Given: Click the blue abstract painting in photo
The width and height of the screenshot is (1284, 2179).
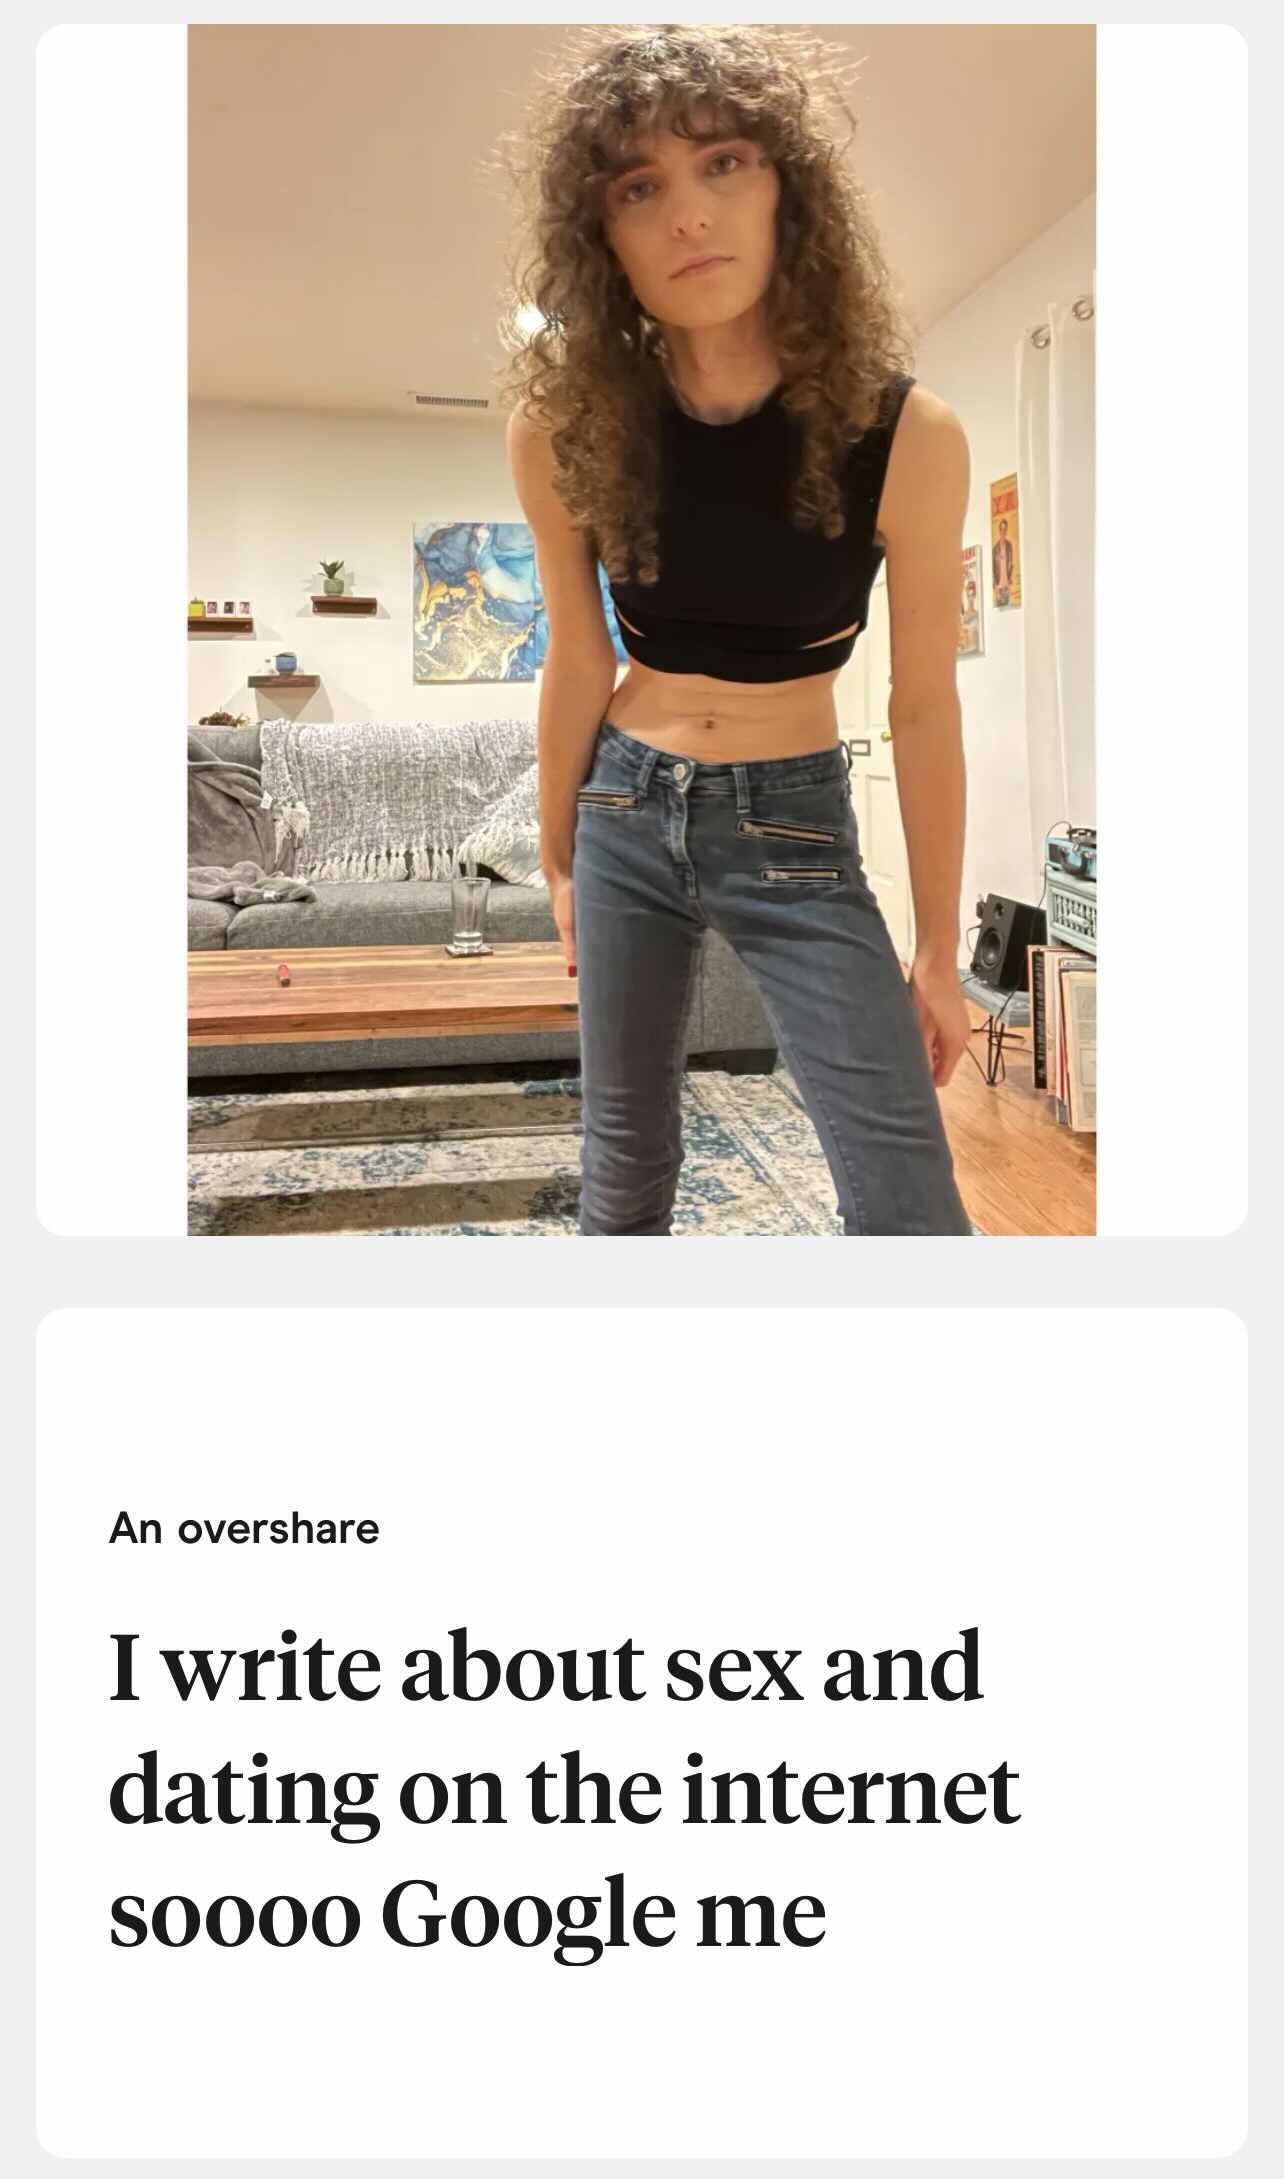Looking at the screenshot, I should [475, 602].
